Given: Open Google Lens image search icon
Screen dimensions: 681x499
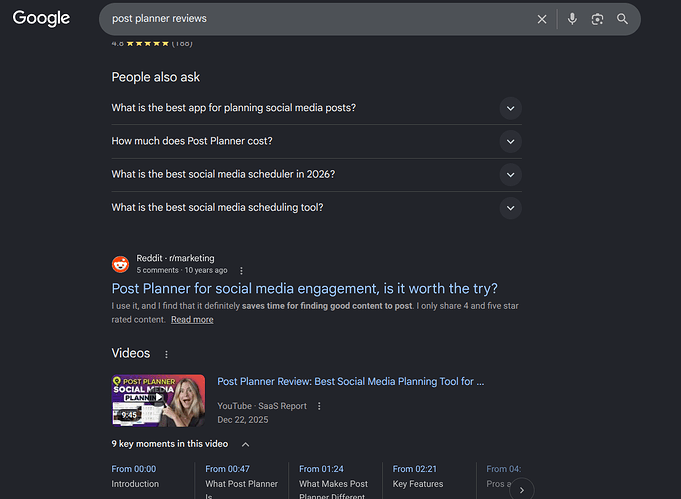Looking at the screenshot, I should point(597,19).
